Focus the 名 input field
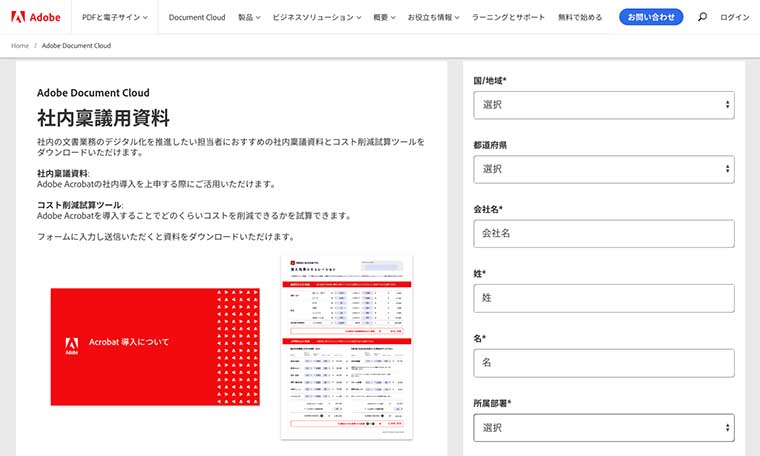 (603, 363)
